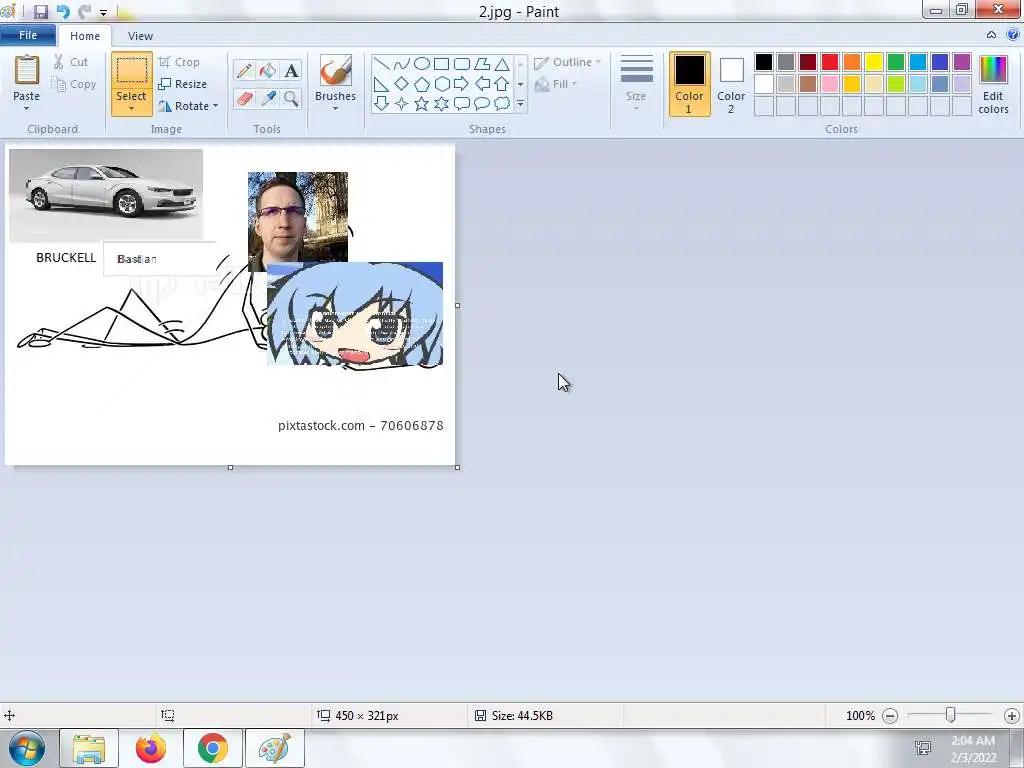Open Paint Help question mark icon
Viewport: 1024px width, 768px height.
1013,35
